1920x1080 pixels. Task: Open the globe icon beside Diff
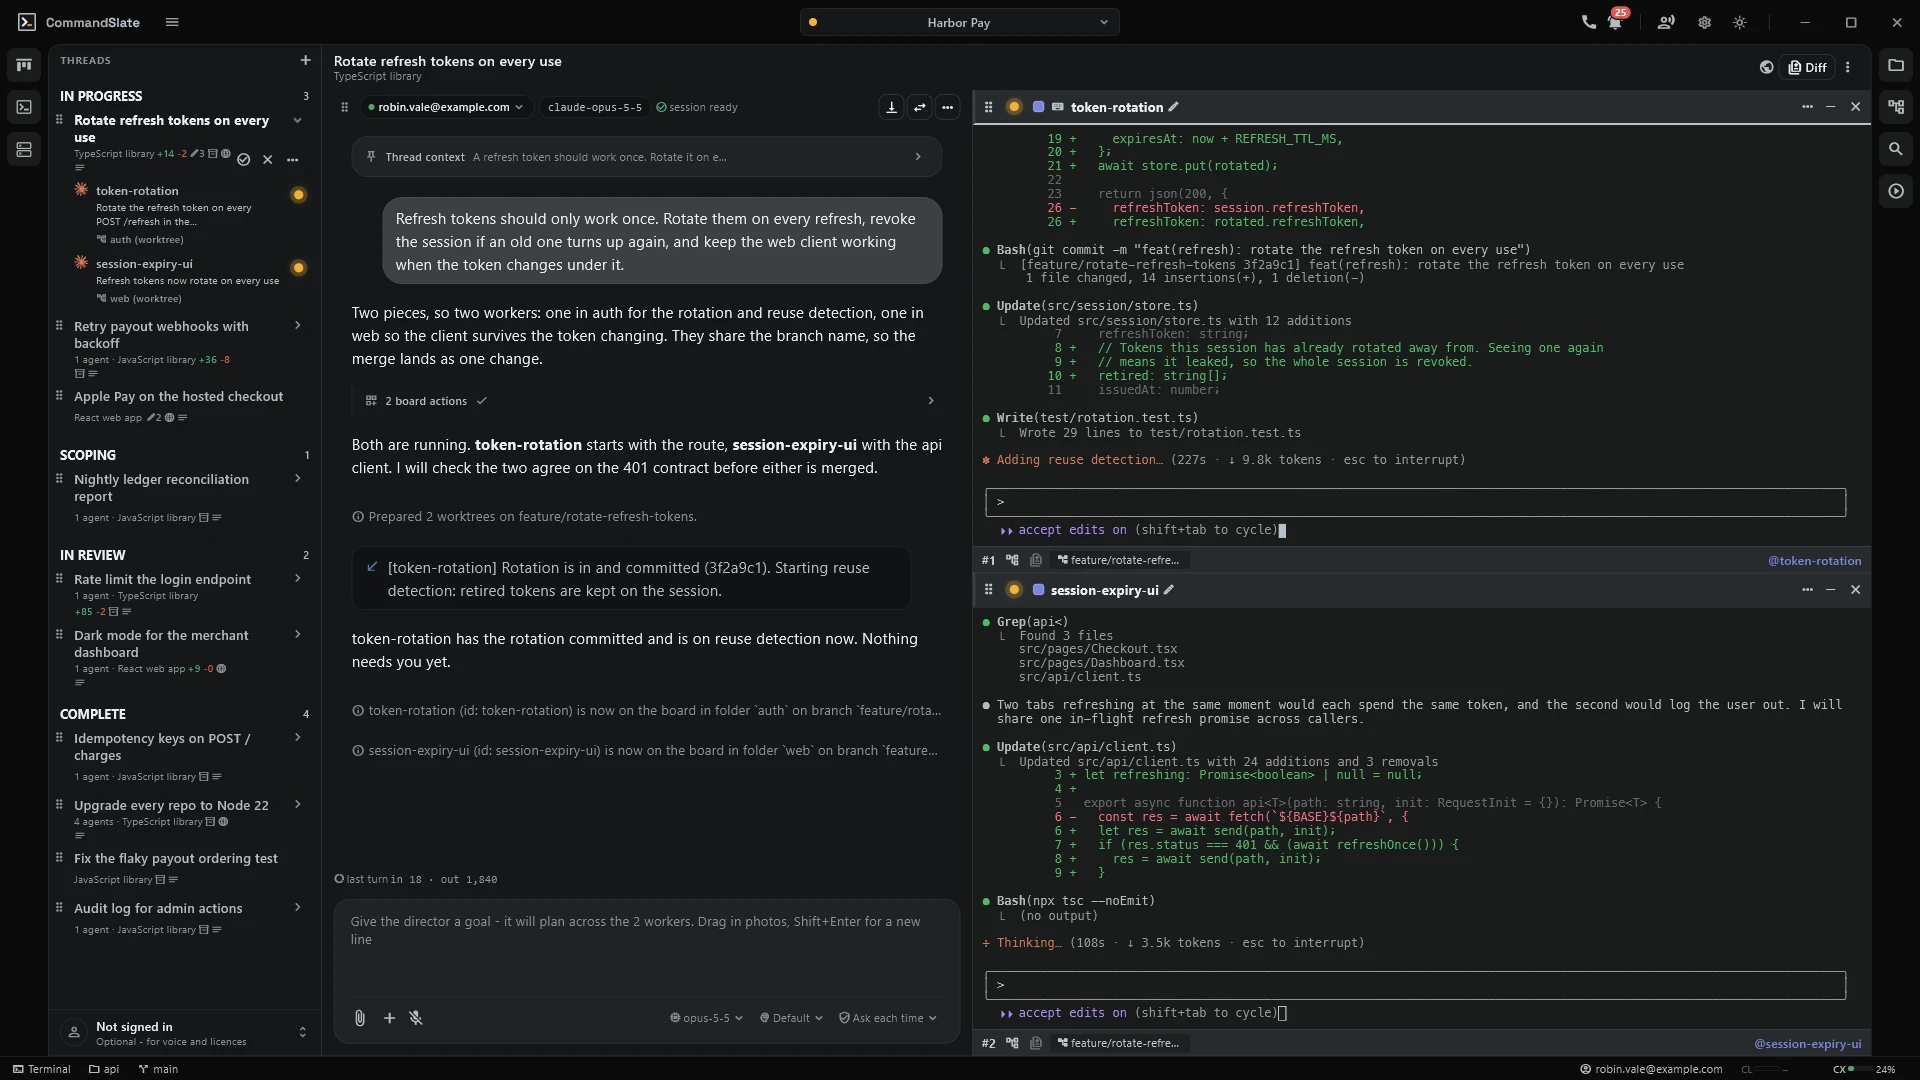1766,67
